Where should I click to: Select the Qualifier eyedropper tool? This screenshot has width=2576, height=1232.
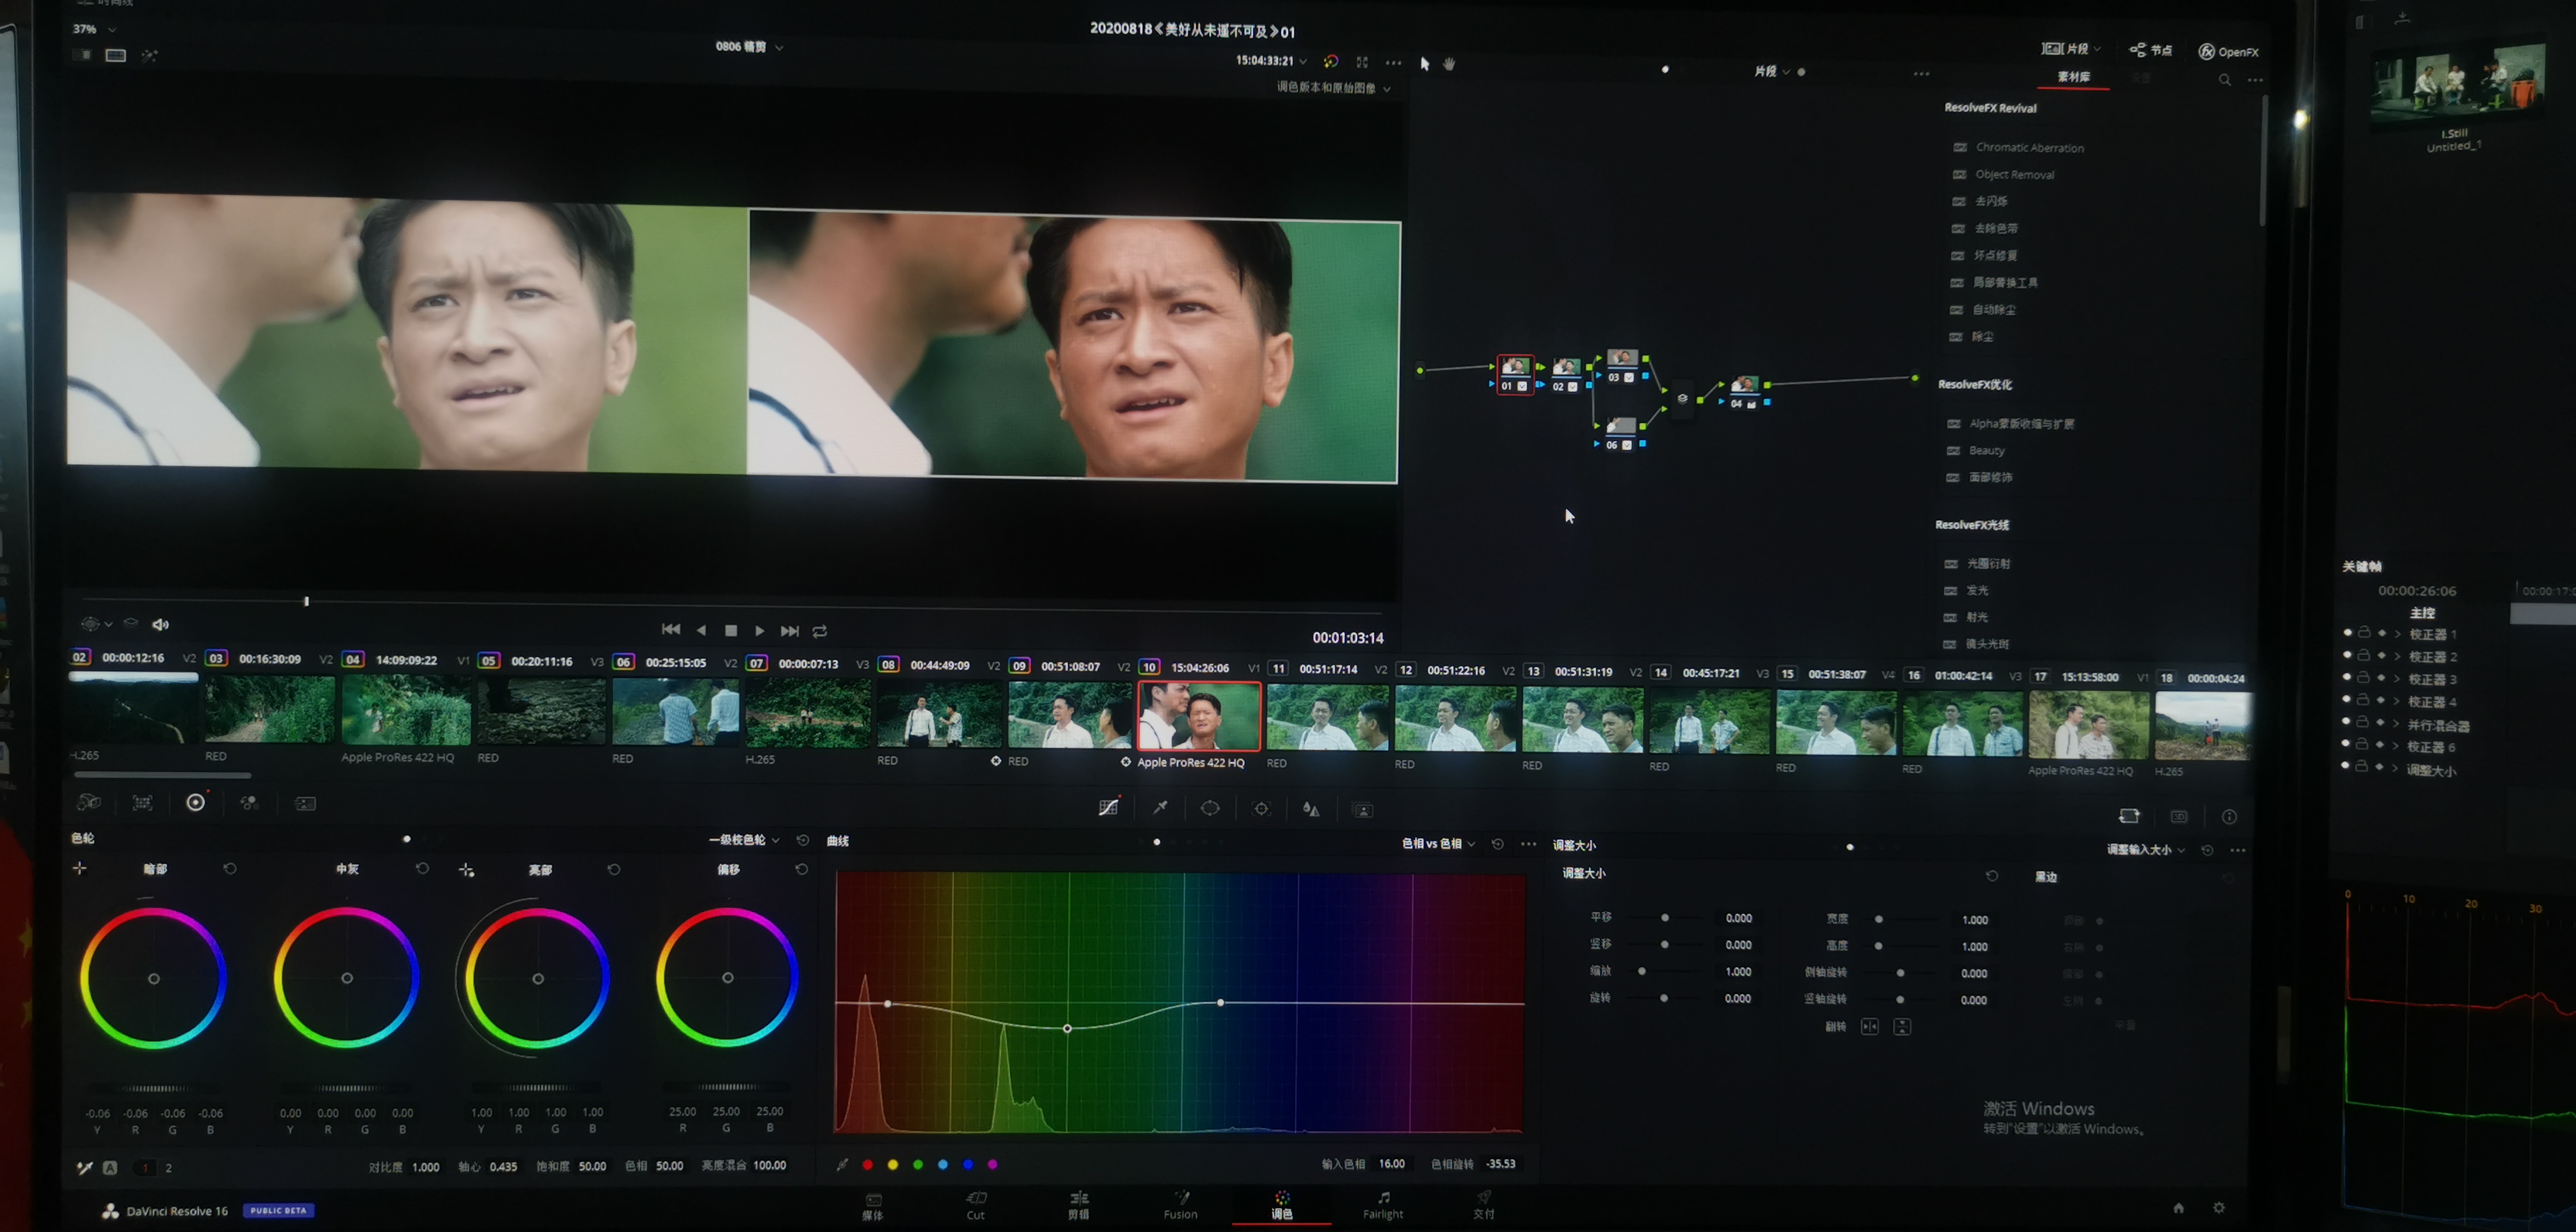click(x=1160, y=808)
